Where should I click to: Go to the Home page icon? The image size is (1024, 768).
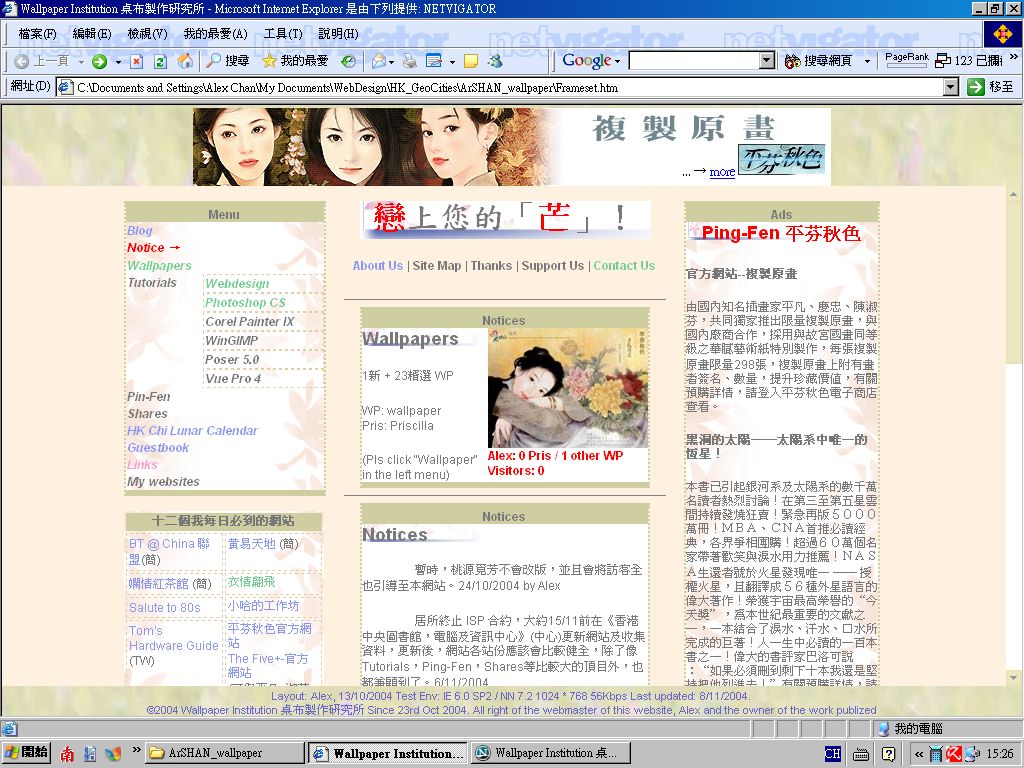[185, 61]
